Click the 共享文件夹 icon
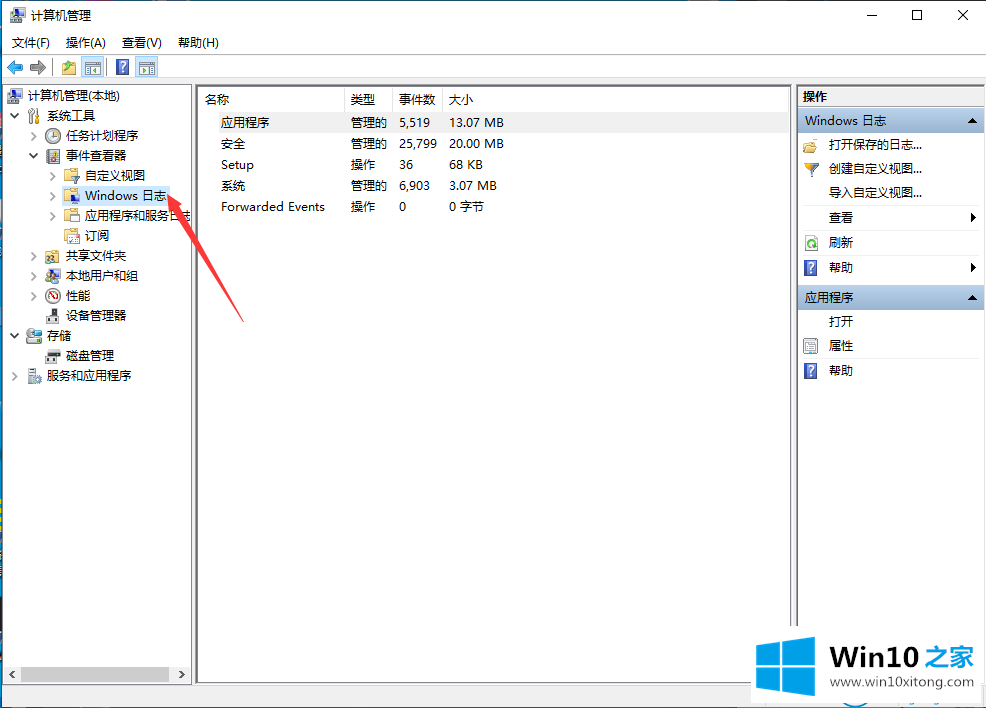 click(x=53, y=256)
